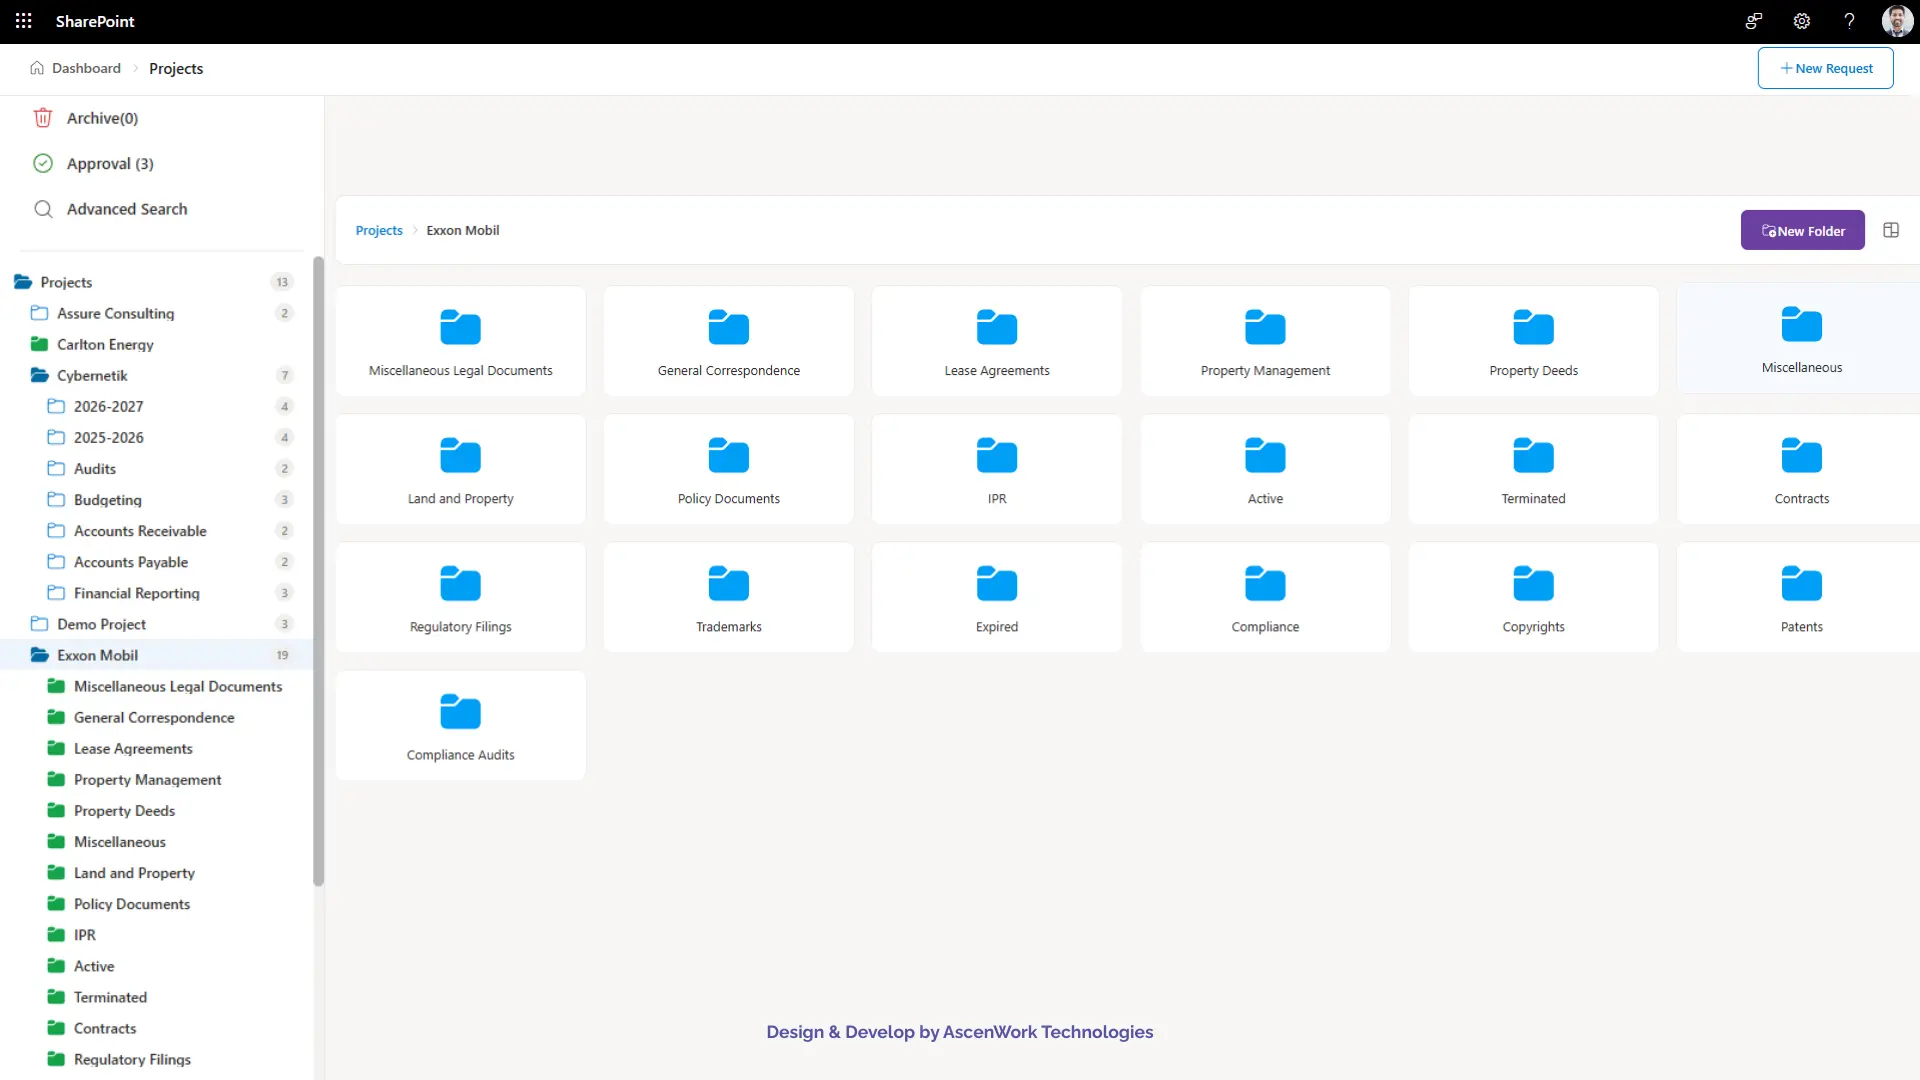Select Archive(0) in the sidebar
Image resolution: width=1920 pixels, height=1080 pixels.
click(x=102, y=118)
